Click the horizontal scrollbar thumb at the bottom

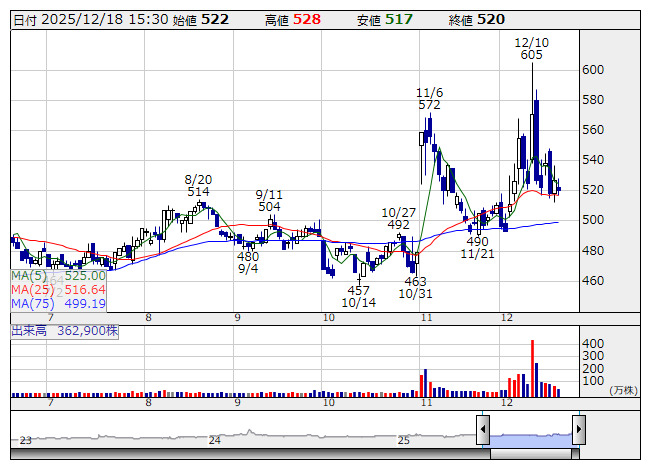point(531,454)
